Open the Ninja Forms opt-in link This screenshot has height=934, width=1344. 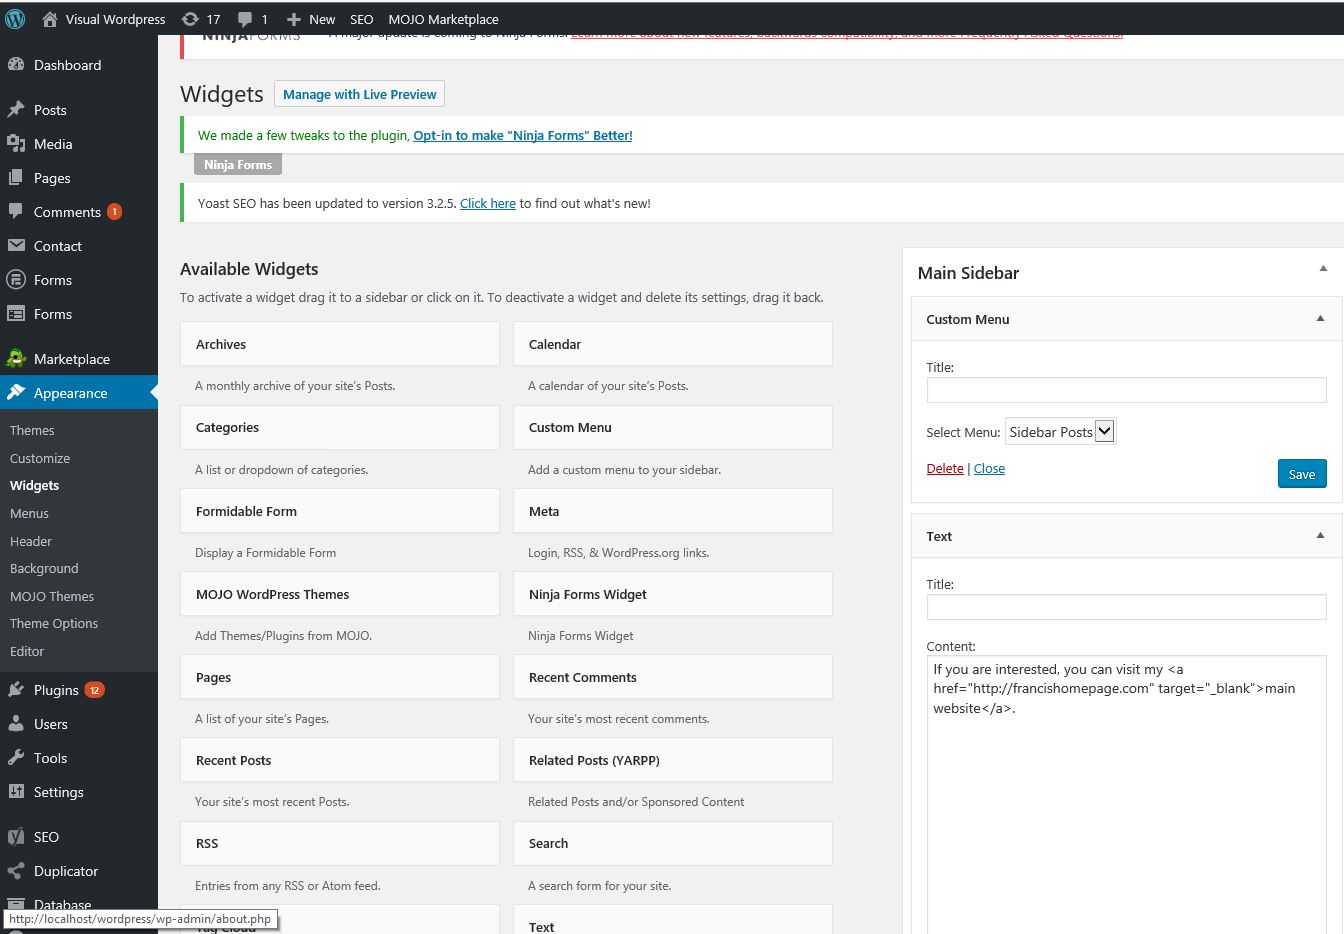click(x=523, y=135)
